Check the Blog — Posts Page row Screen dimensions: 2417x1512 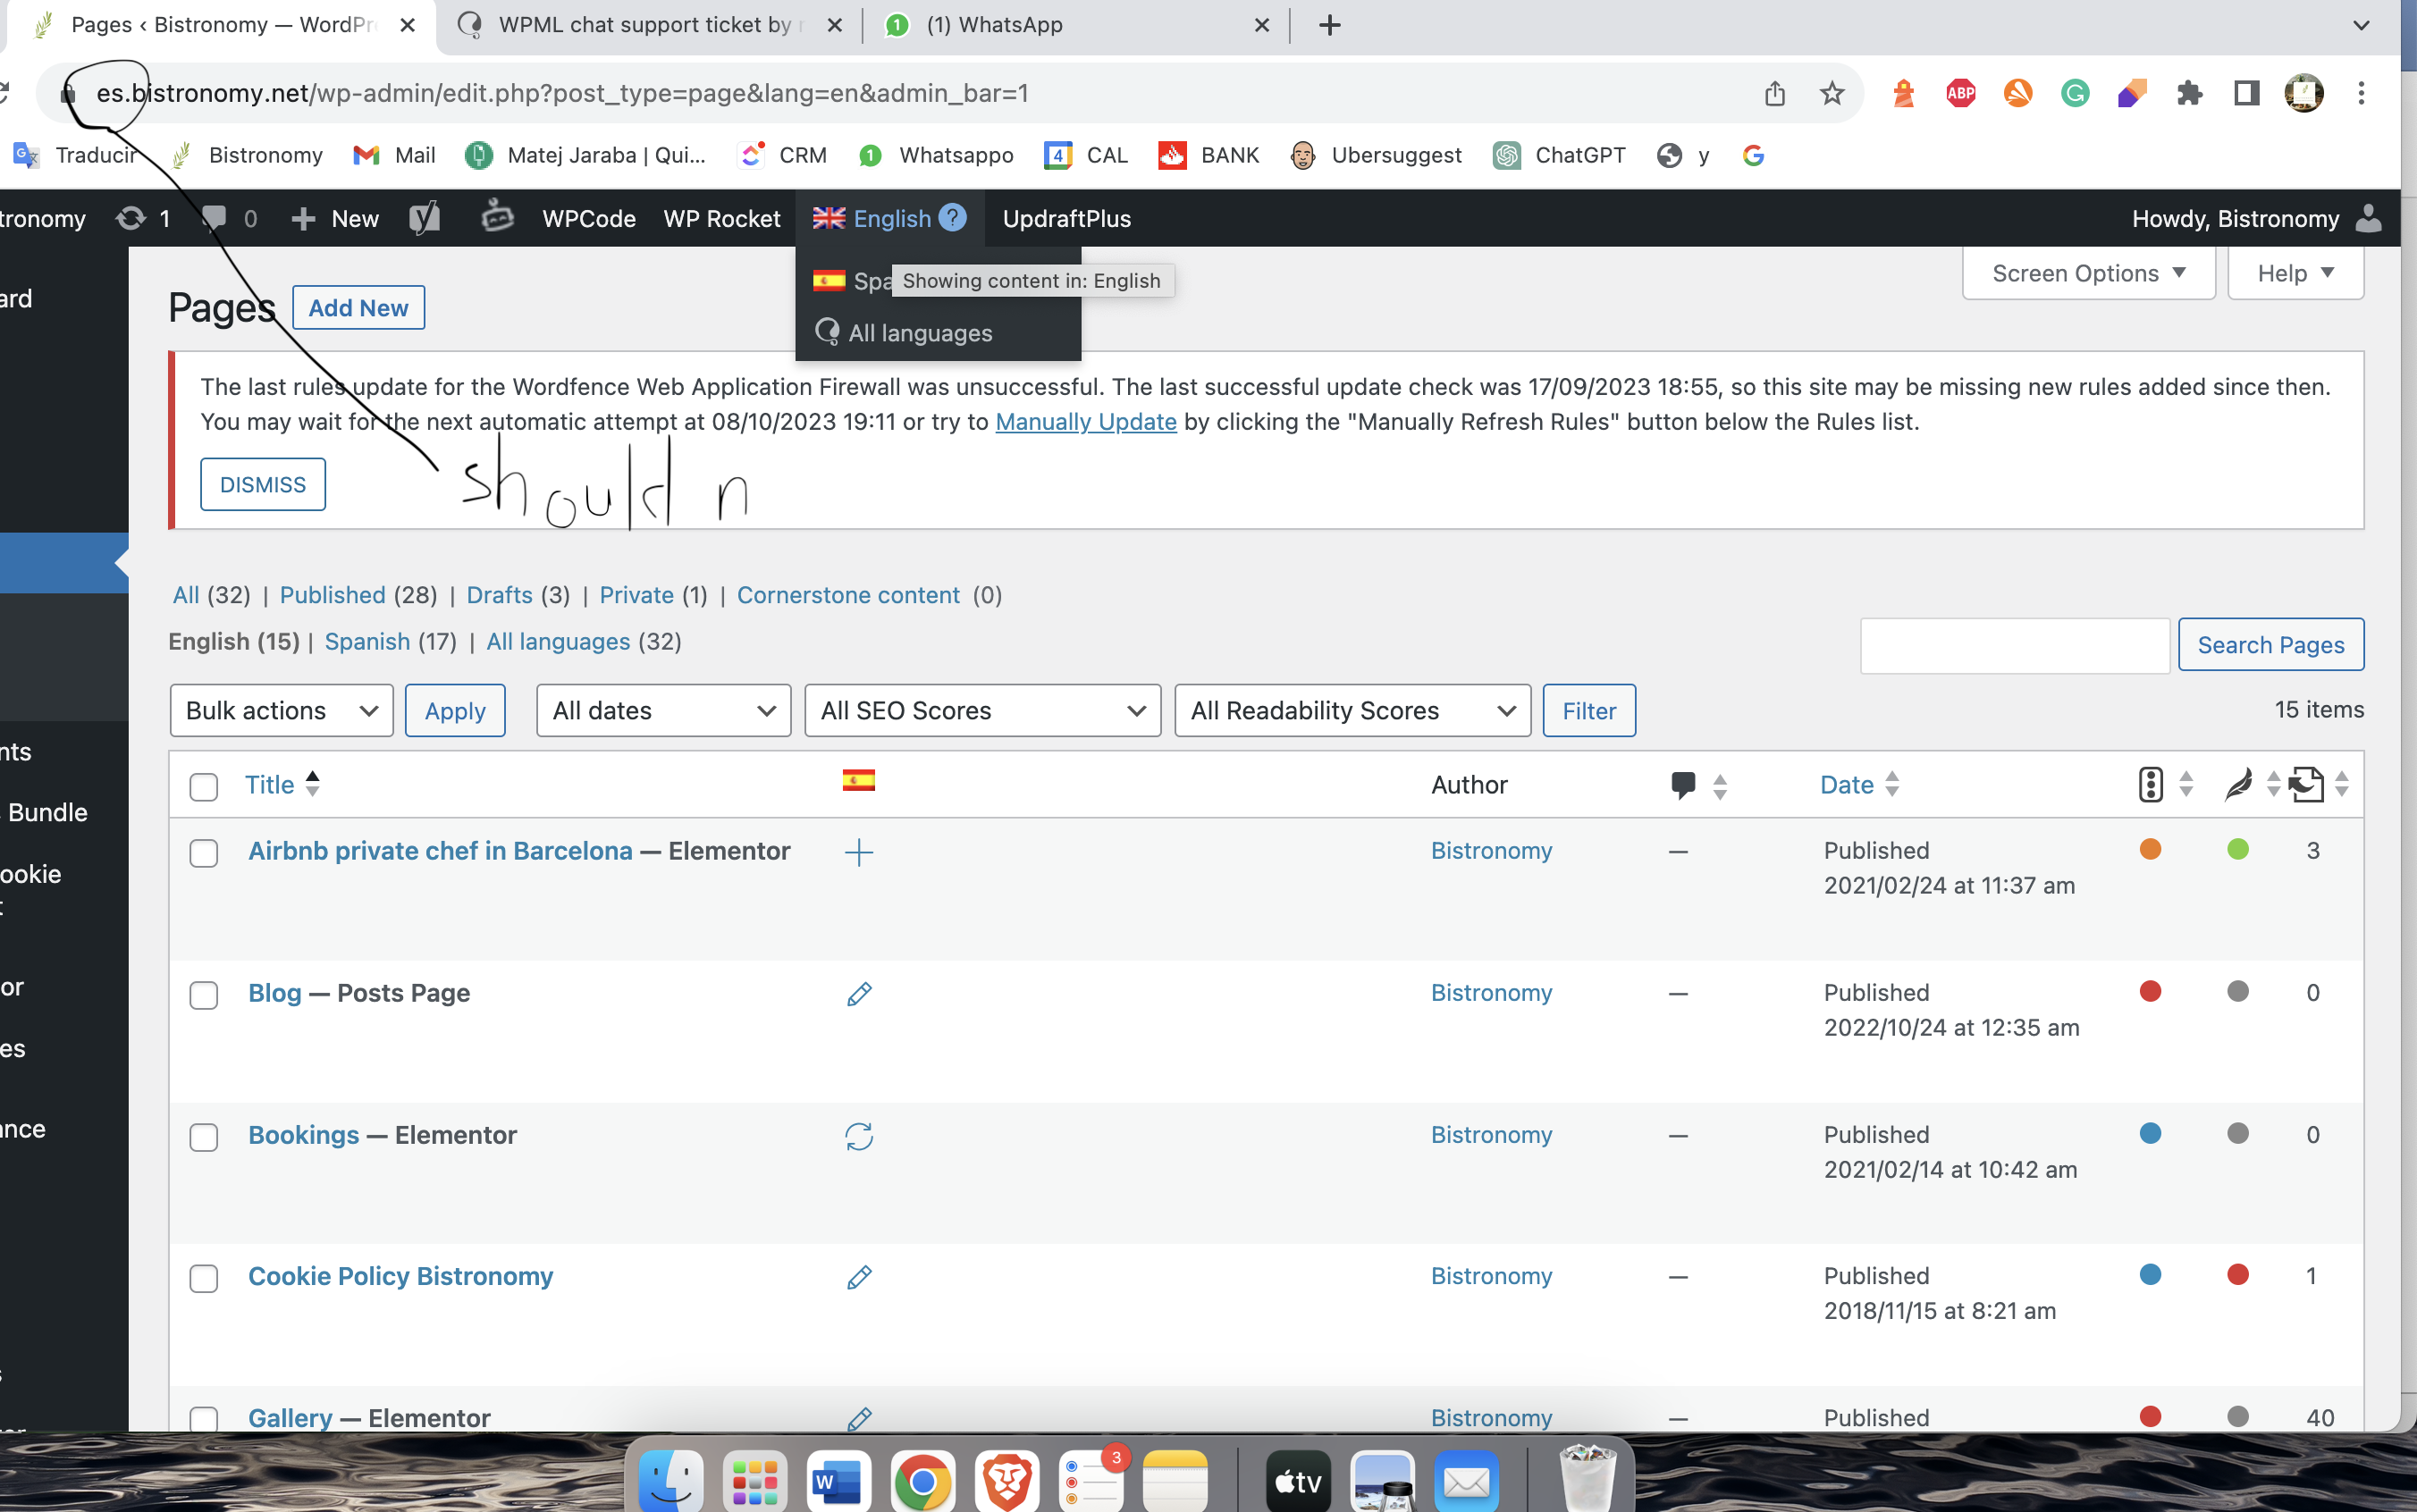(204, 995)
